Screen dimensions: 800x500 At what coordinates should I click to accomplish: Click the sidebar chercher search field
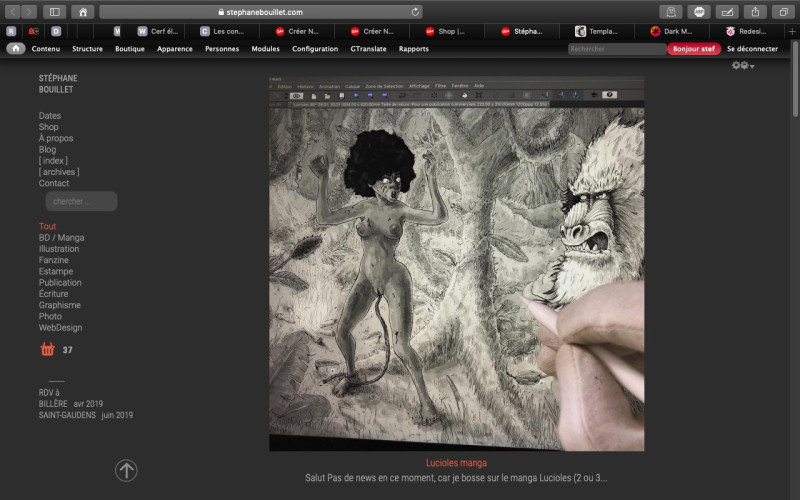pos(81,202)
